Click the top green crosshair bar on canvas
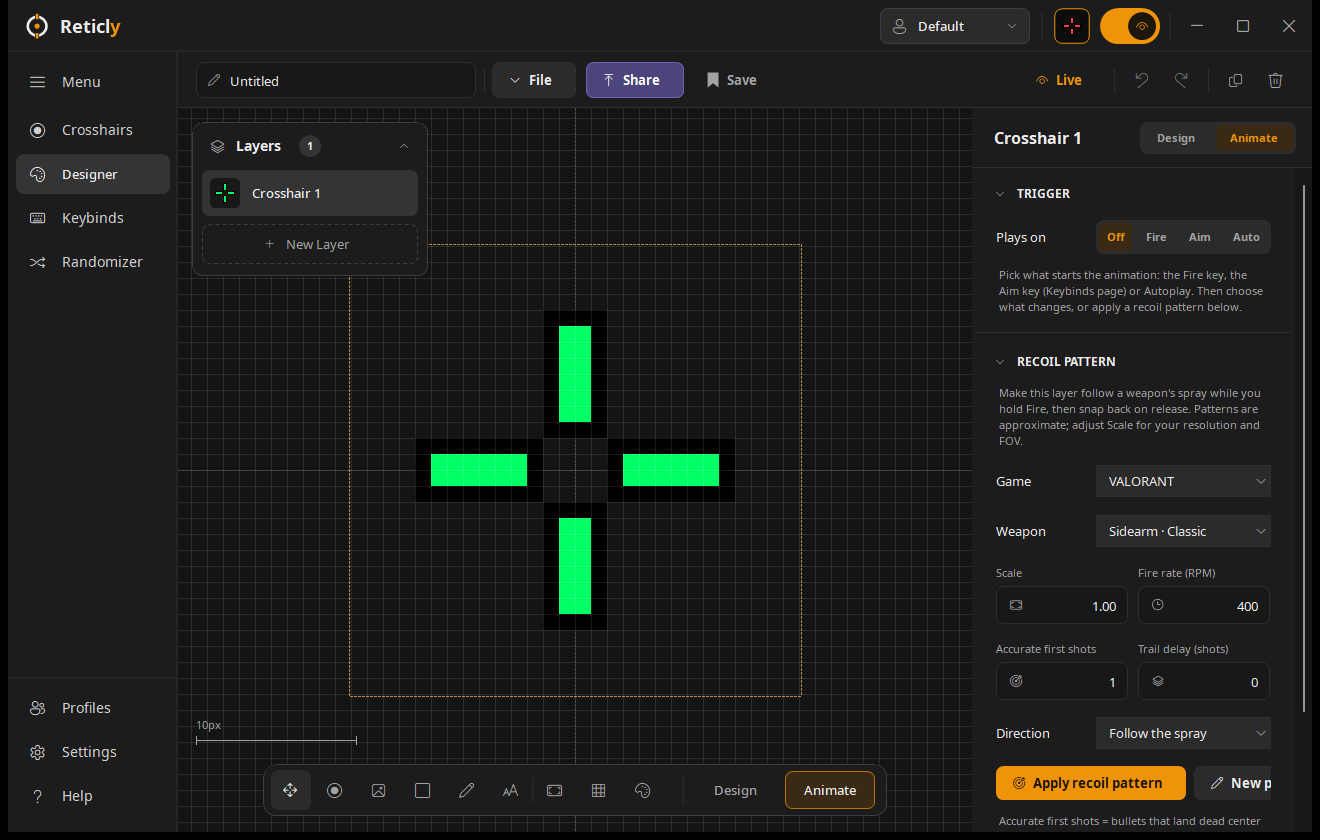The height and width of the screenshot is (840, 1320). tap(575, 374)
